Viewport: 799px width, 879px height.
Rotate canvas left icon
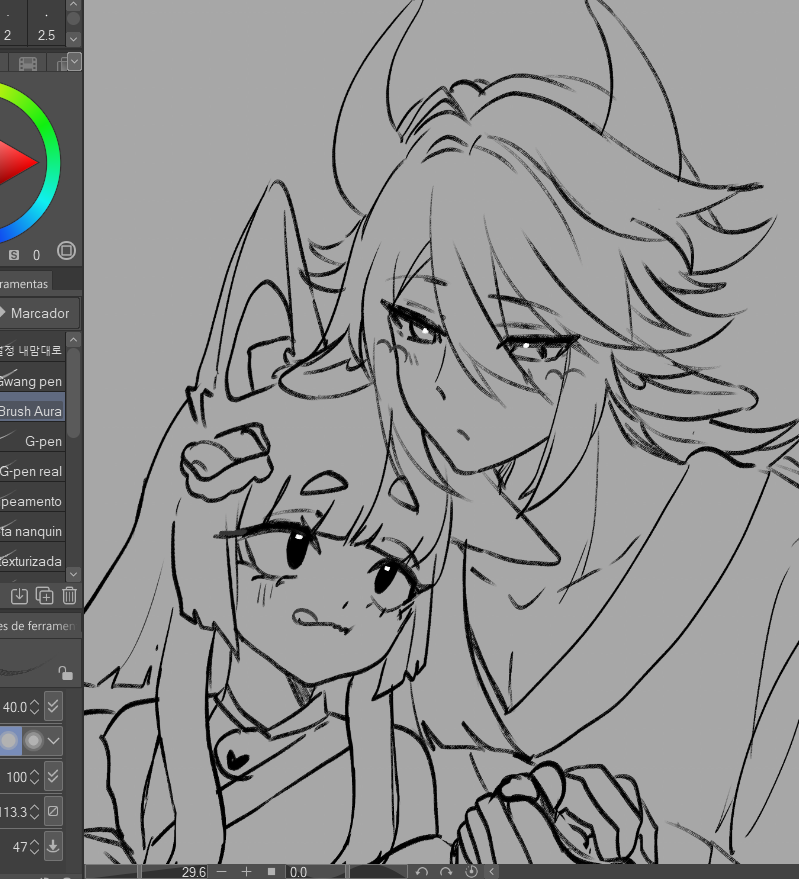[422, 872]
